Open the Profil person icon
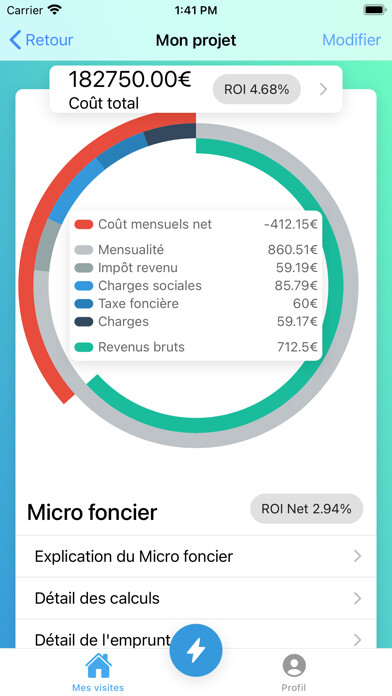Viewport: 392px width, 696px height. [x=294, y=665]
